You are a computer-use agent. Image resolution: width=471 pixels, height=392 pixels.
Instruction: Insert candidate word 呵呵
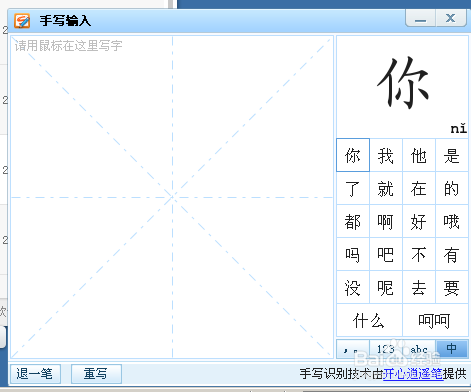[x=435, y=320]
